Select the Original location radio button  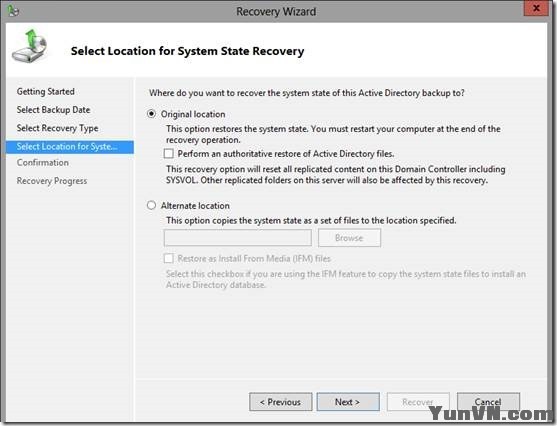(151, 114)
